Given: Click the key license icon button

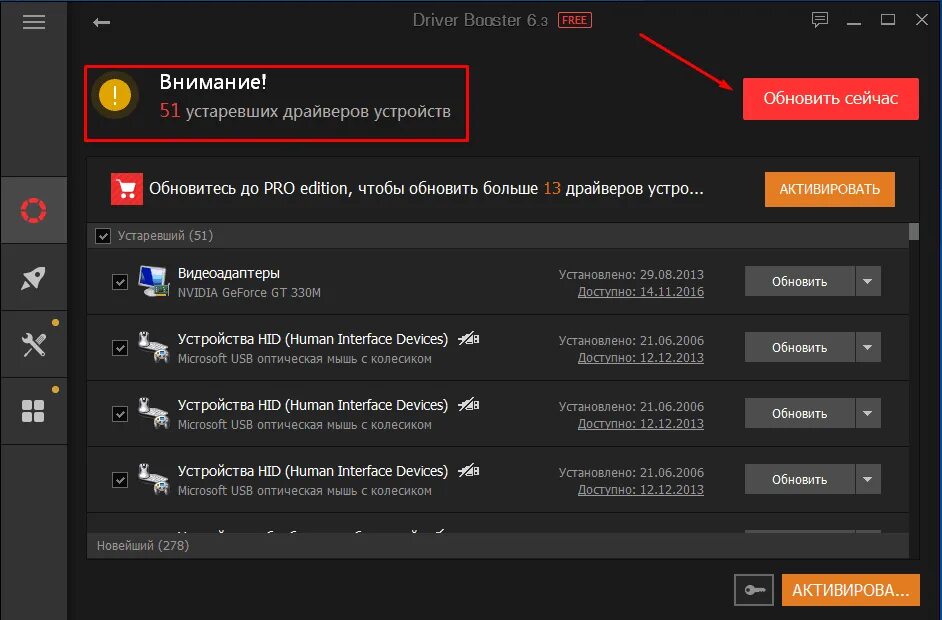Looking at the screenshot, I should click(754, 590).
